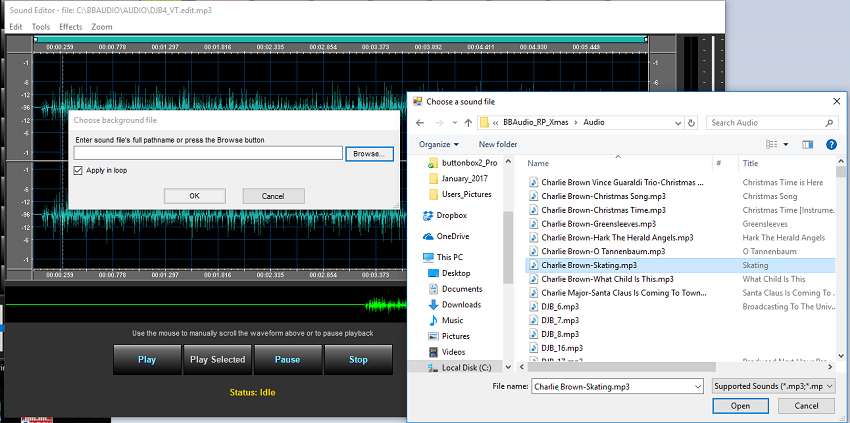Toggle the preview pane icon
The width and height of the screenshot is (850, 423).
tap(808, 144)
